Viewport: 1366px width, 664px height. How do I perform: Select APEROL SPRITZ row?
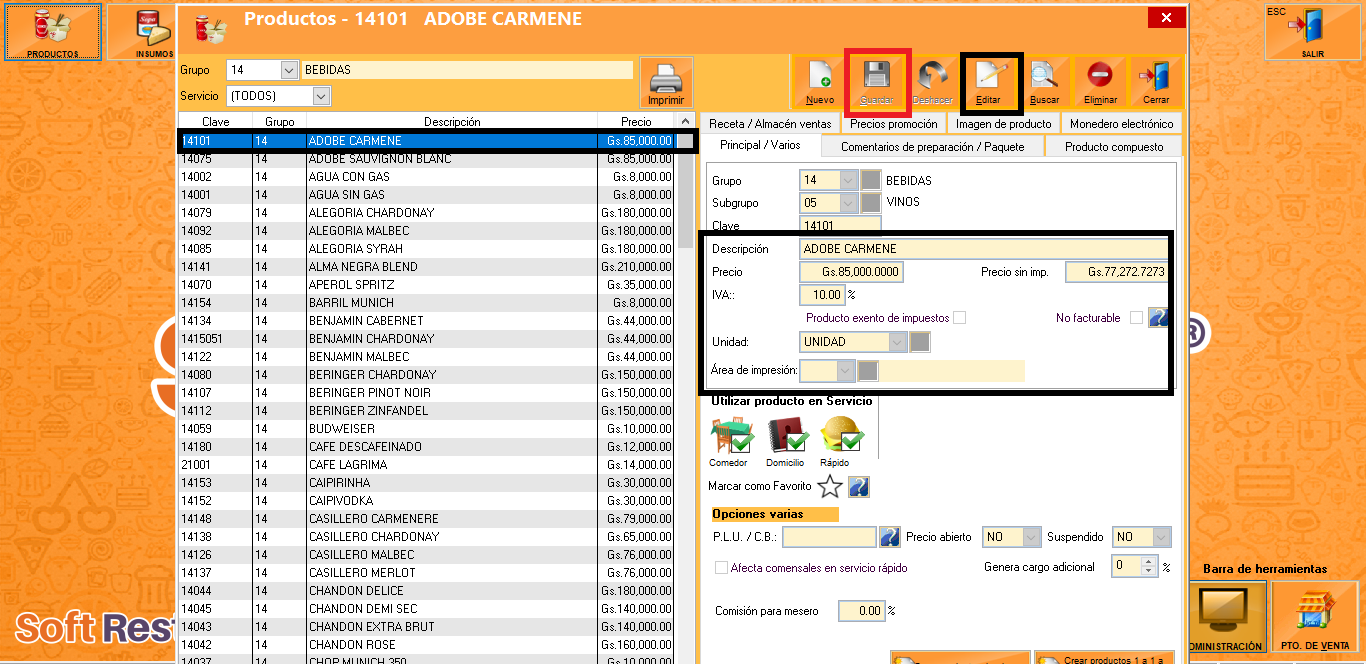coord(427,285)
